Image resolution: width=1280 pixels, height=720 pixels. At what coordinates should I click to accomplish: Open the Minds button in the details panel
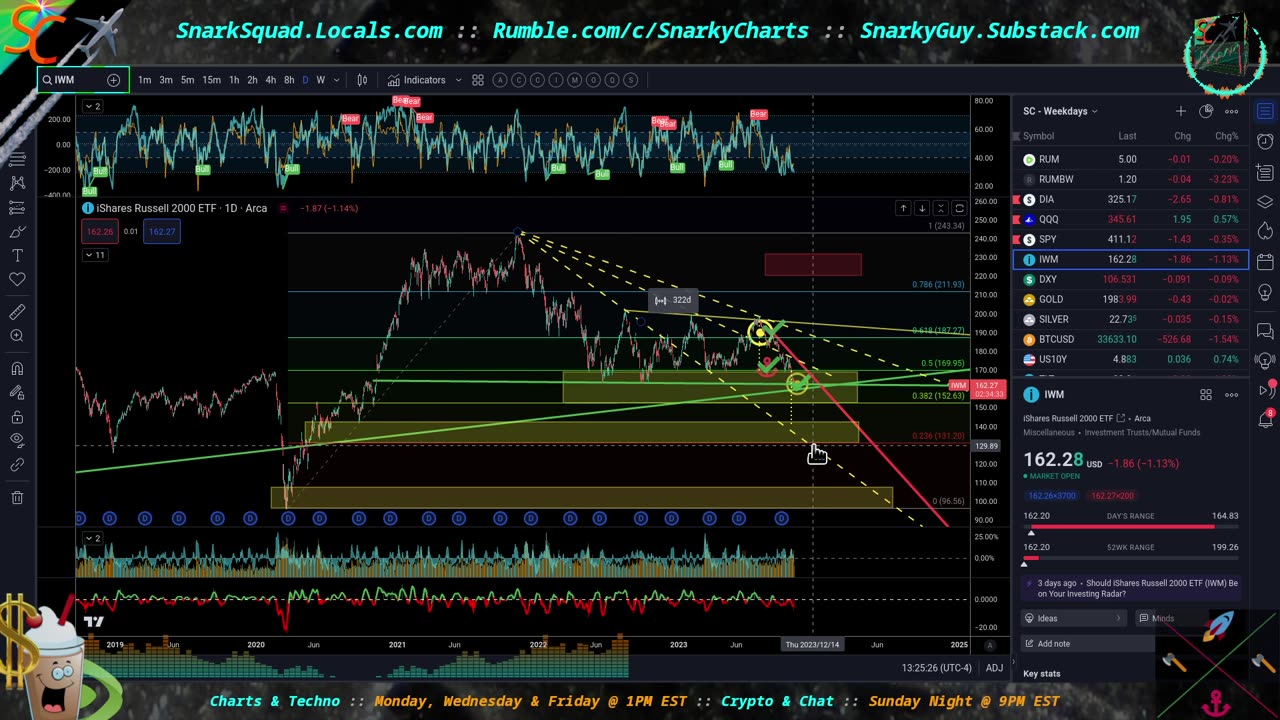tap(1156, 618)
